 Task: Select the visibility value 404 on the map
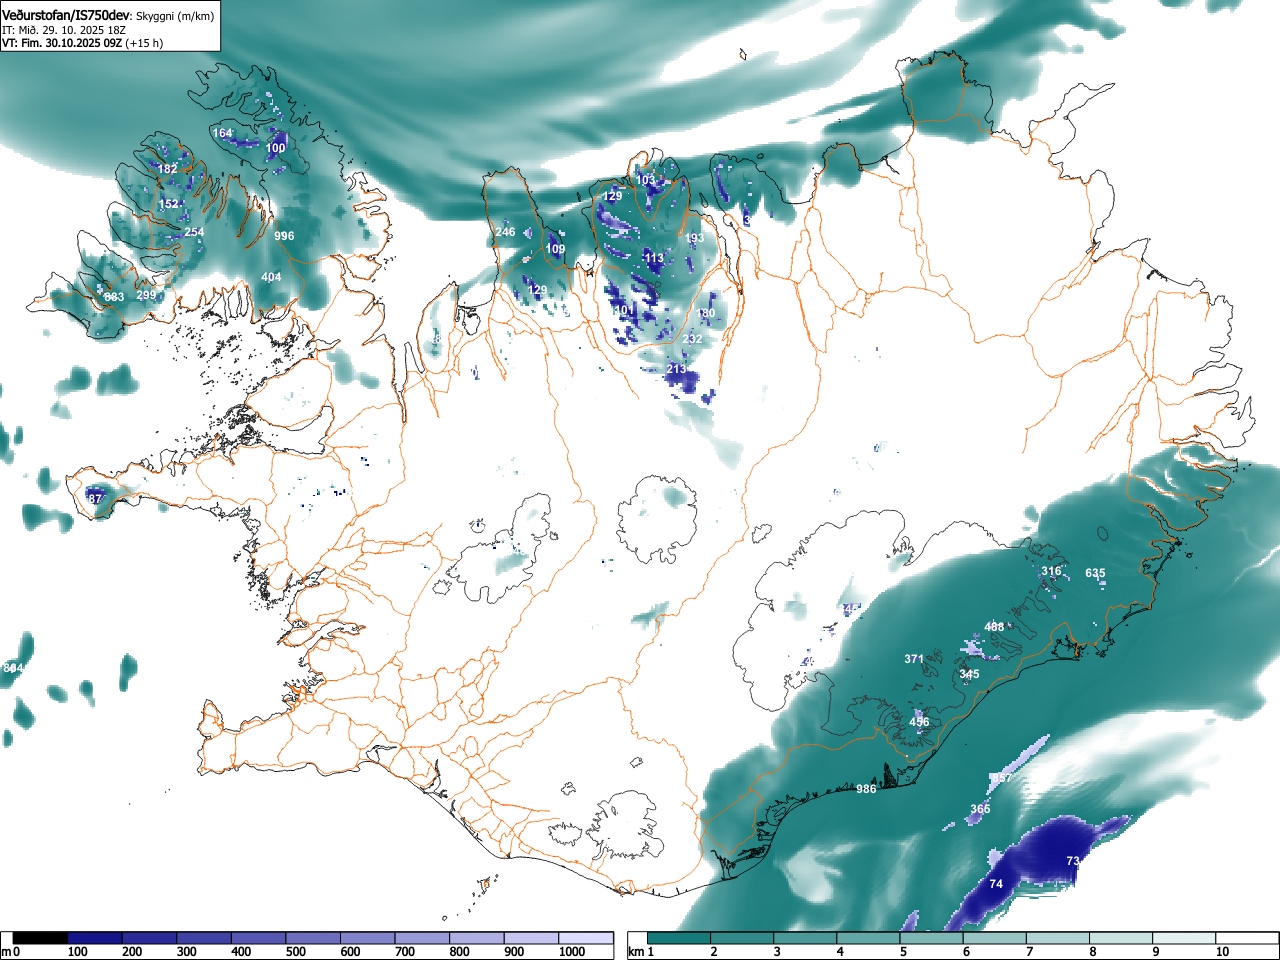click(x=271, y=277)
